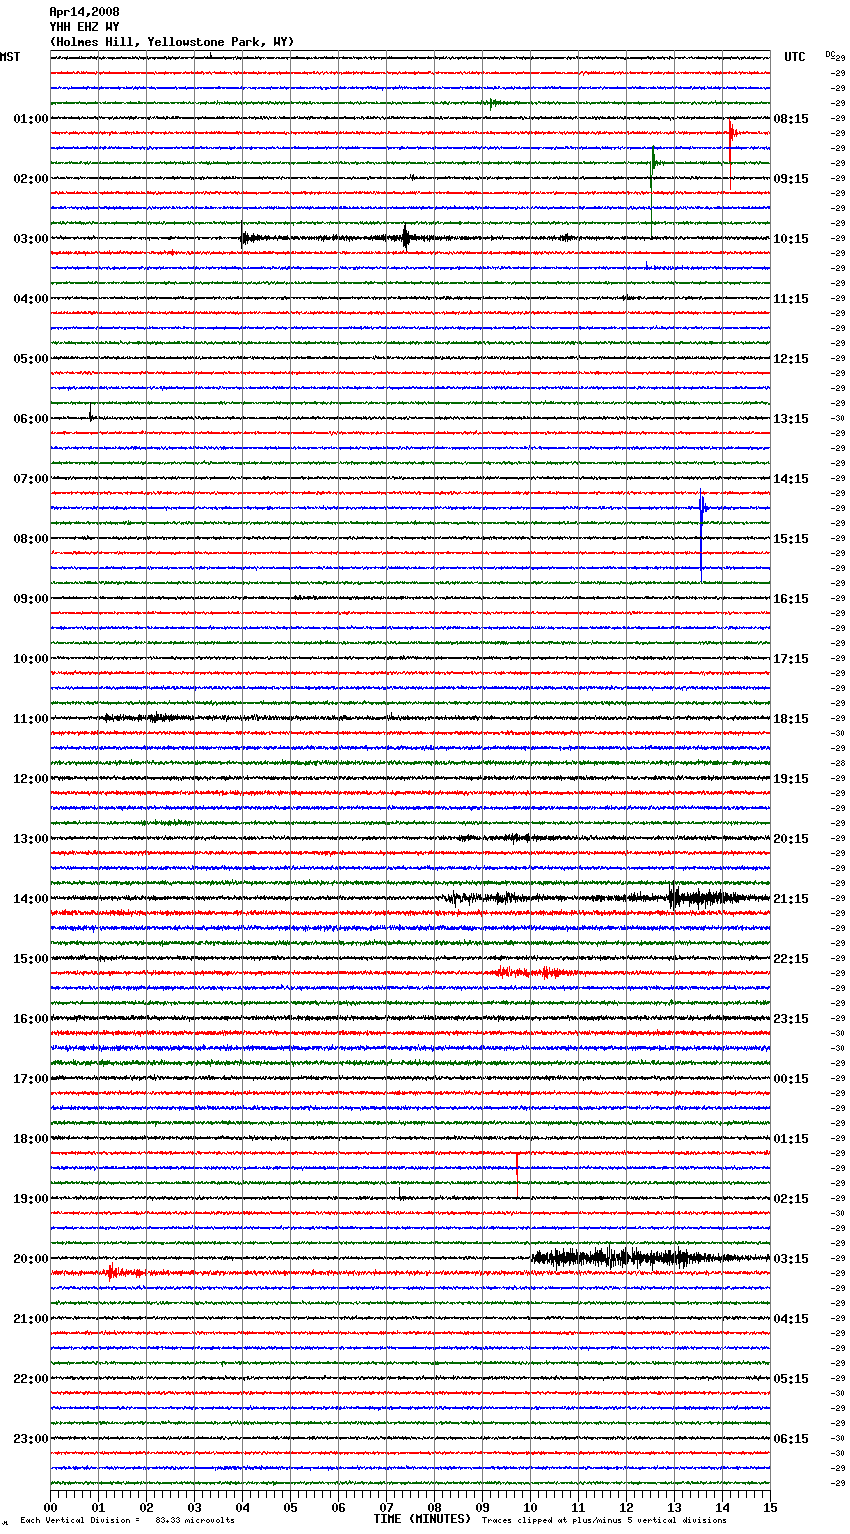This screenshot has width=850, height=1534.
Task: Click the 10:15 UTC time label
Action: pyautogui.click(x=791, y=239)
